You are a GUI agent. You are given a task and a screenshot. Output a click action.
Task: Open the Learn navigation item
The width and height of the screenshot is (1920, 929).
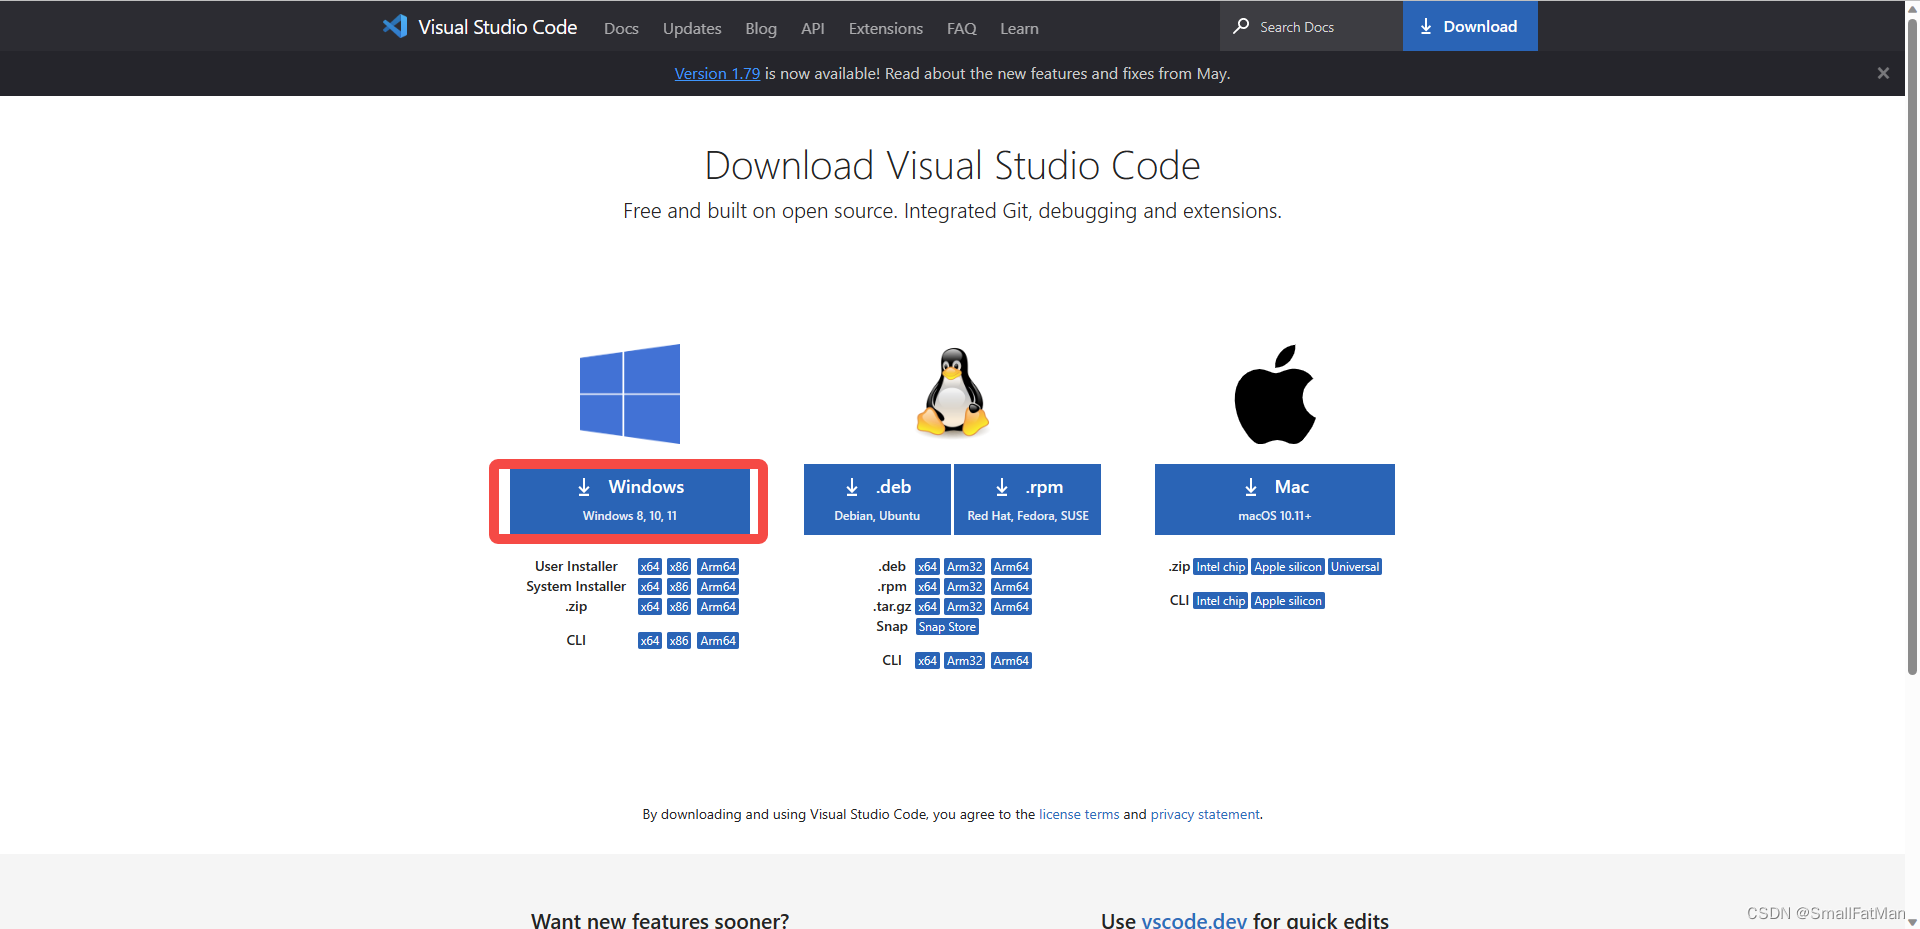coord(1019,28)
